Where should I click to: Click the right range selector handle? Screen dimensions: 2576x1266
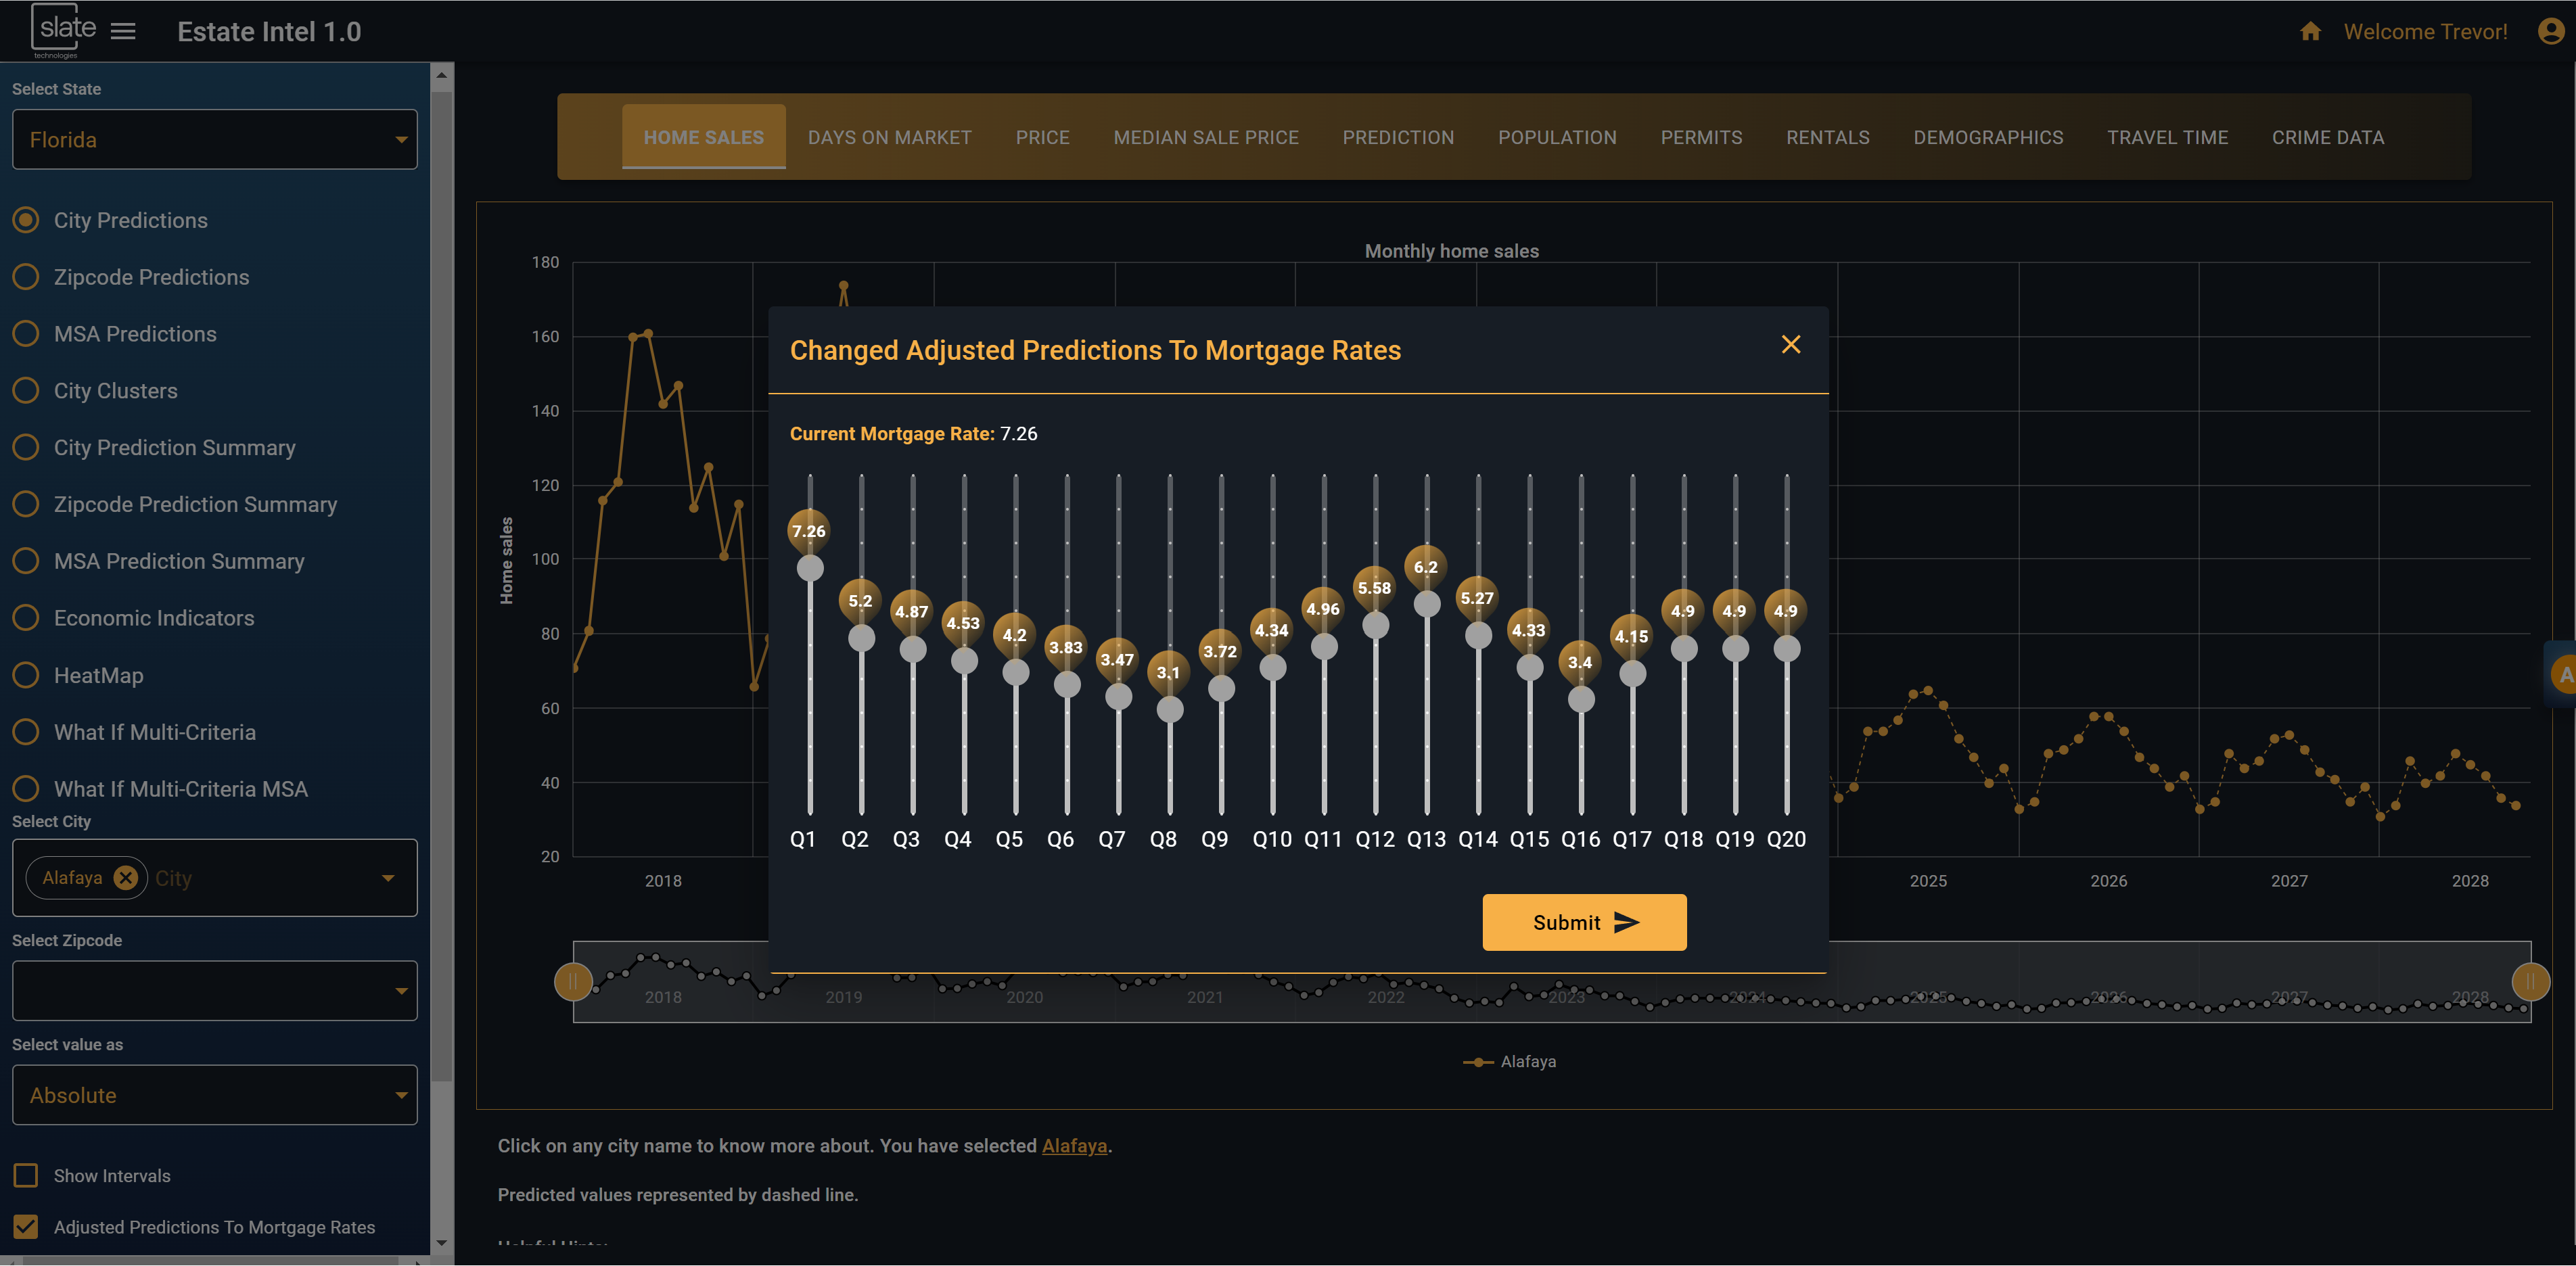[x=2530, y=982]
